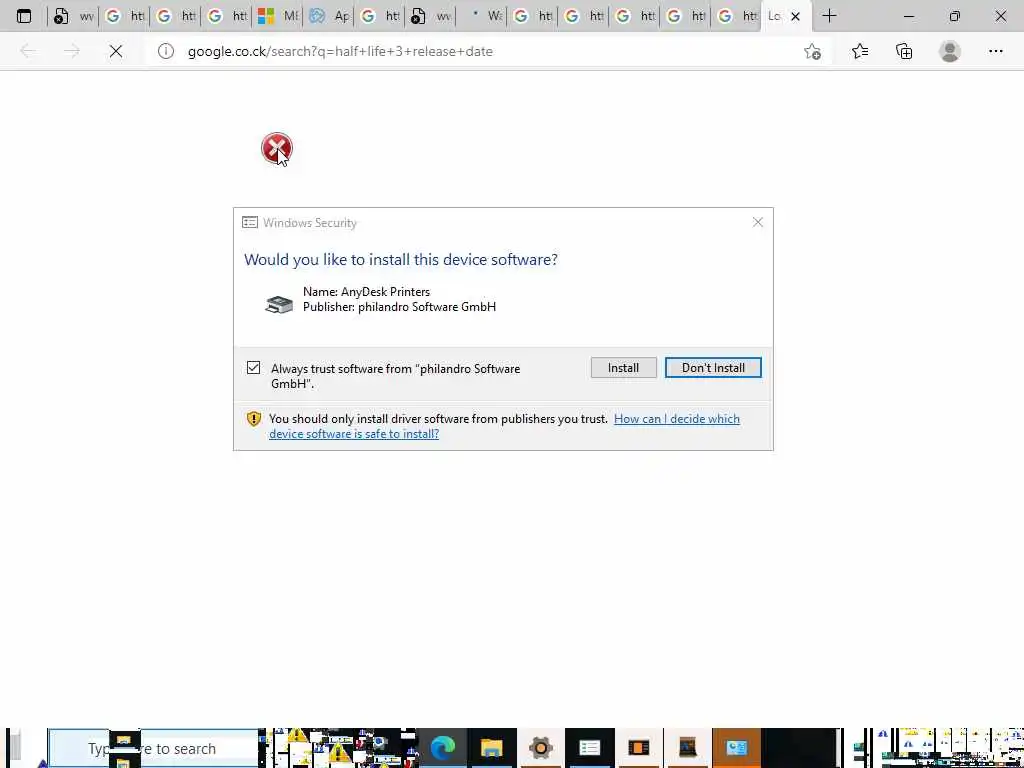Screen dimensions: 1024x768
Task: Open Microsoft Edge from the taskbar
Action: 442,748
